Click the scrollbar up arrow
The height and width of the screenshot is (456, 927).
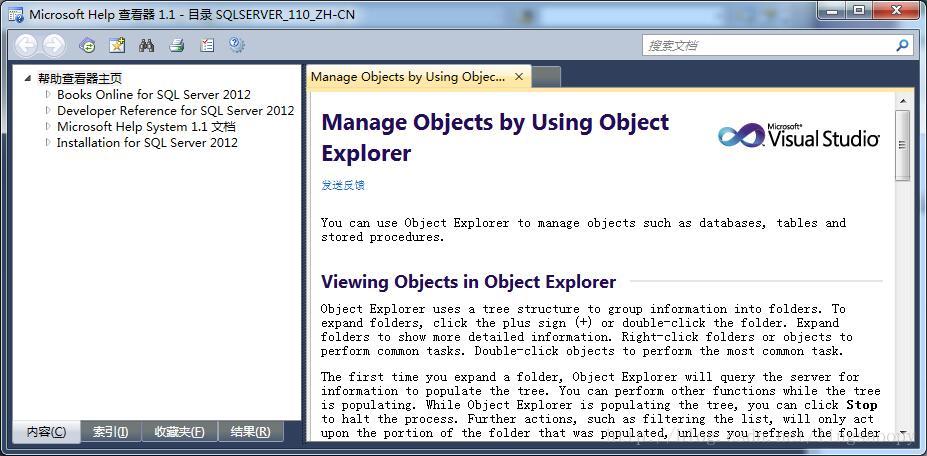[x=902, y=101]
